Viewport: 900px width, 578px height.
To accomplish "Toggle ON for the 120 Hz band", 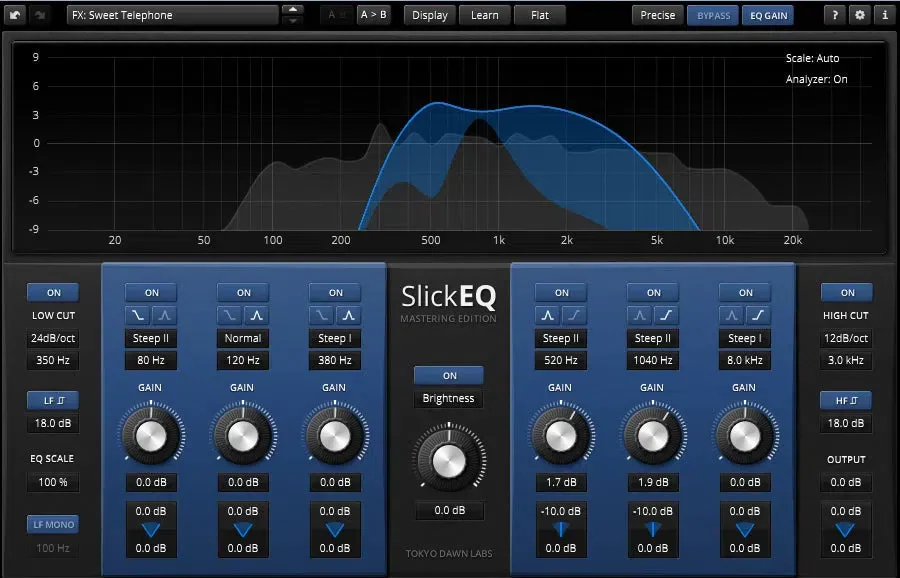I will pyautogui.click(x=243, y=293).
